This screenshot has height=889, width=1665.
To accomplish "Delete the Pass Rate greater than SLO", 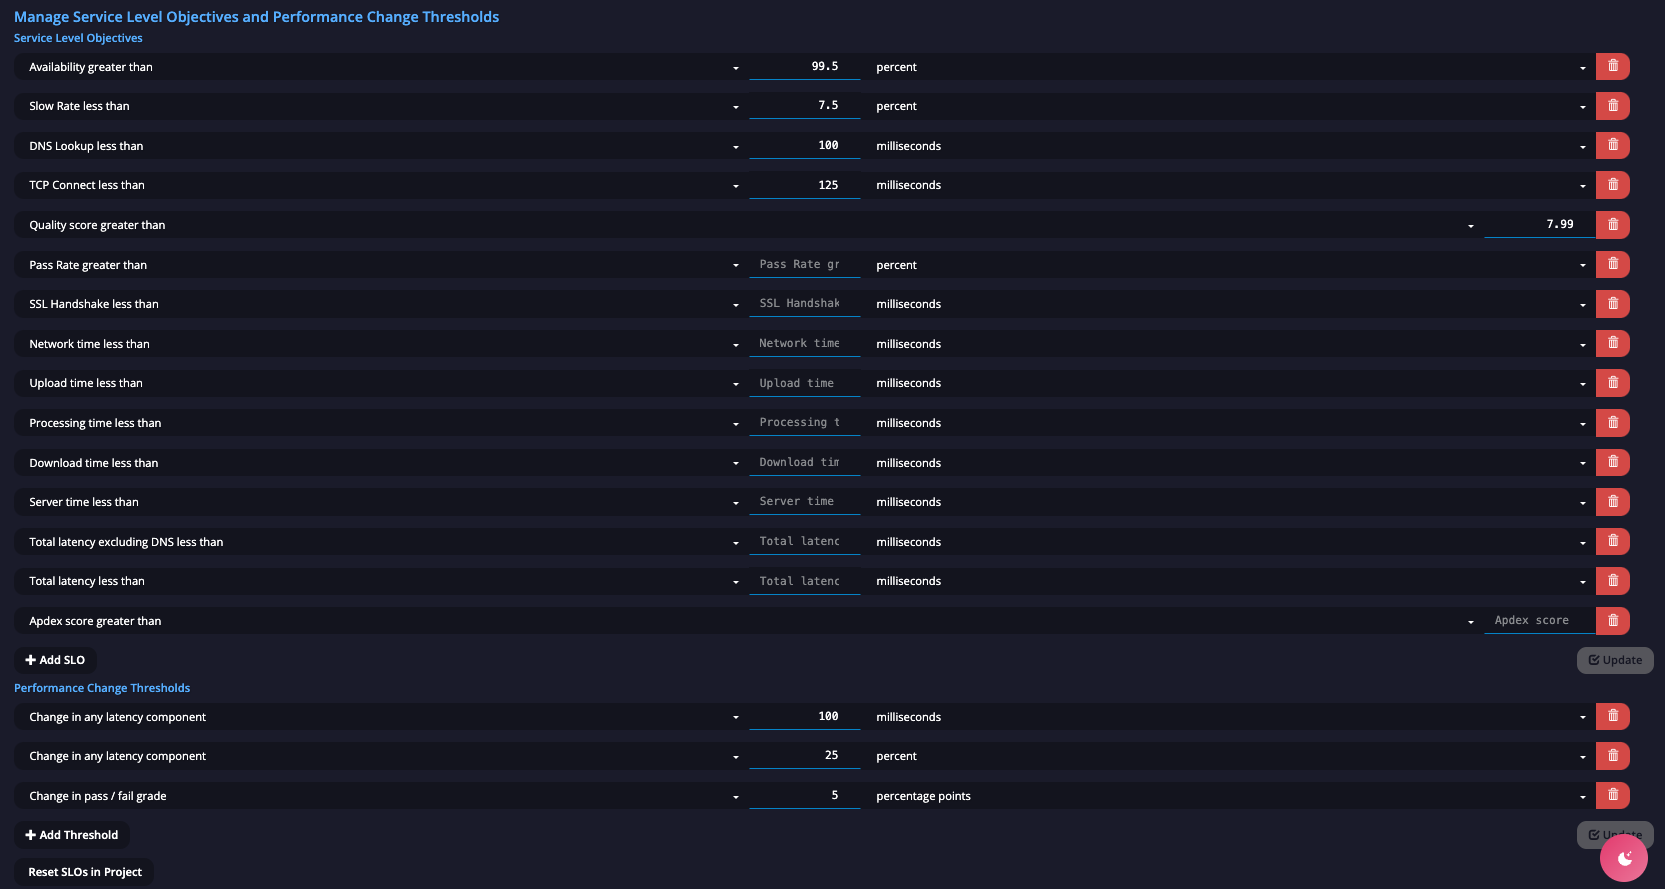I will [x=1612, y=264].
